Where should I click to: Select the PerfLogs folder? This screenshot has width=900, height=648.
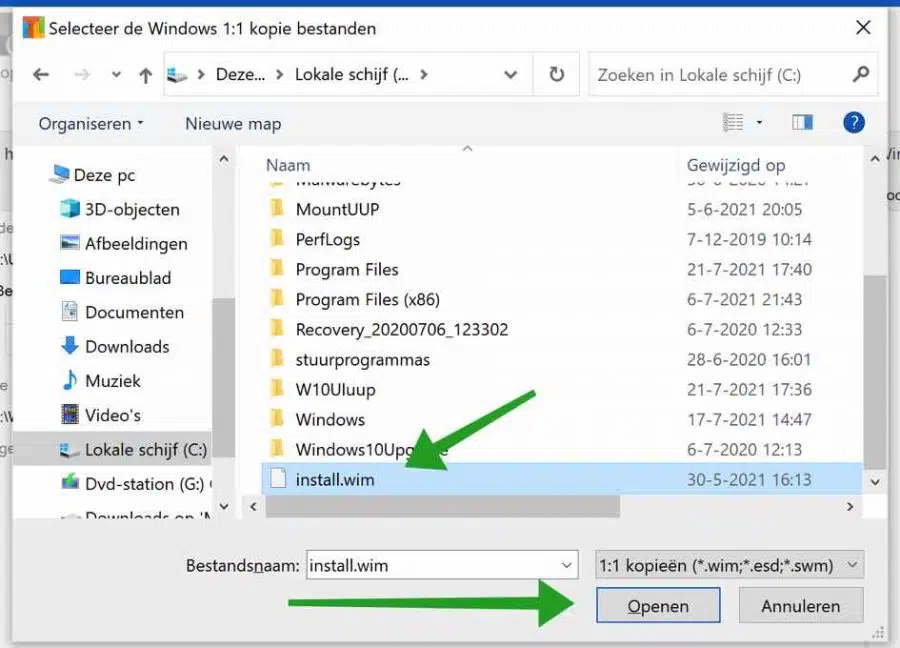tap(327, 239)
